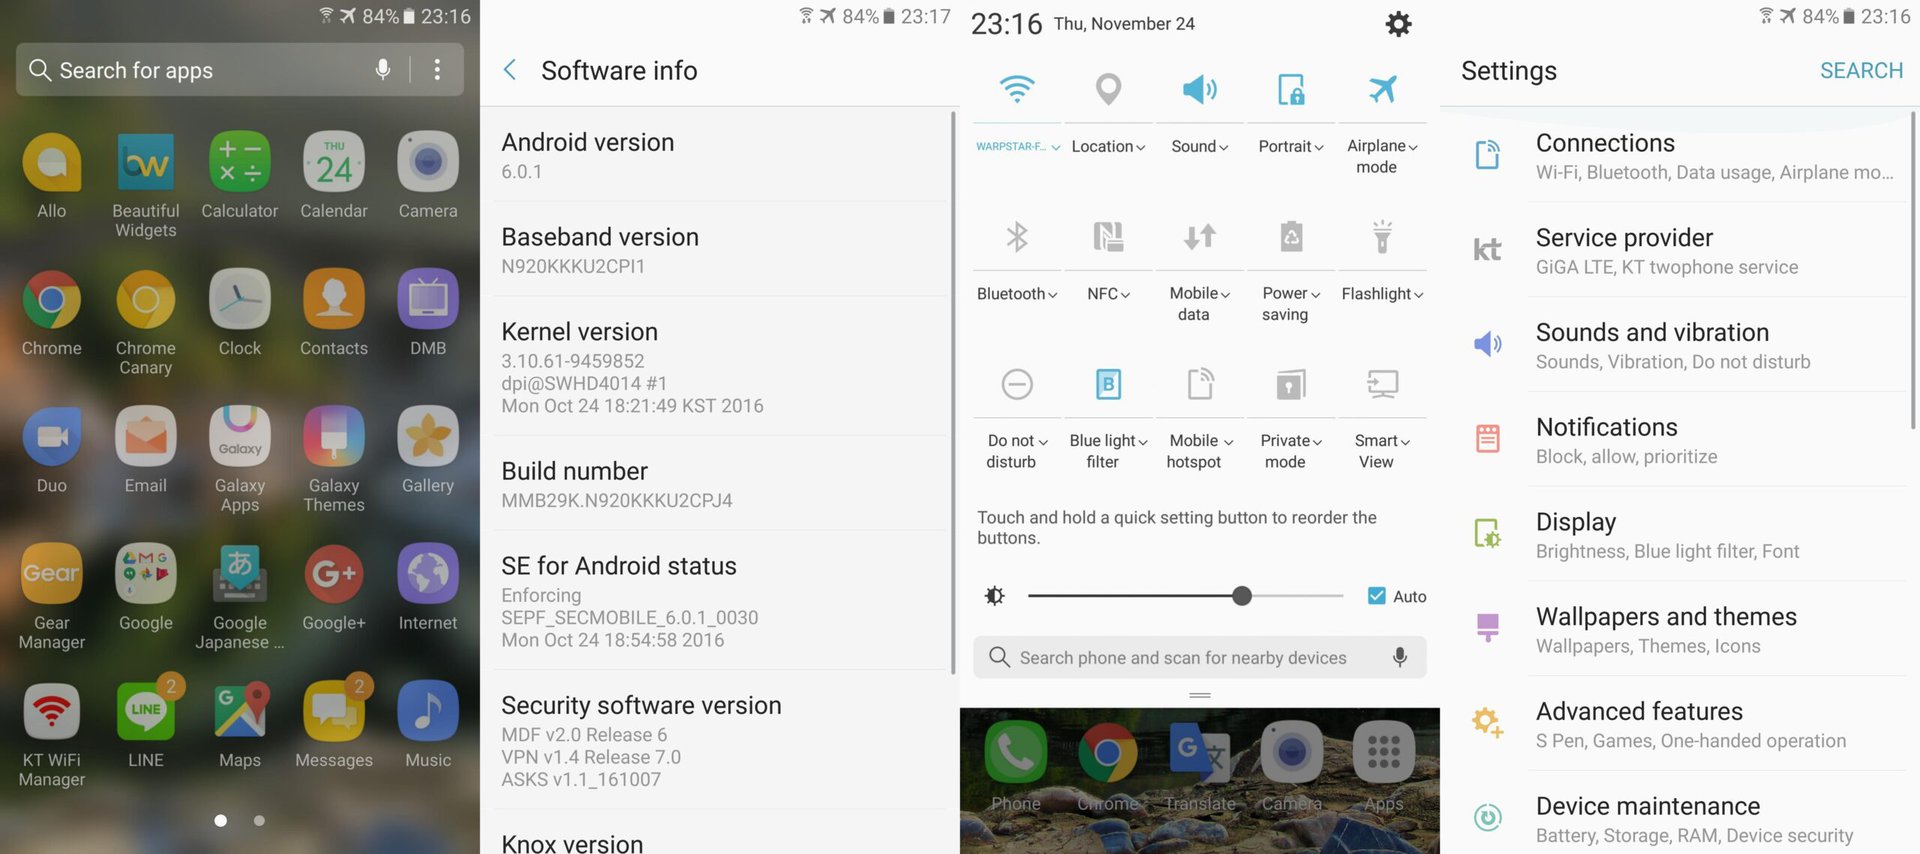
Task: Turn on Bluetooth quick setting
Action: tap(1017, 260)
